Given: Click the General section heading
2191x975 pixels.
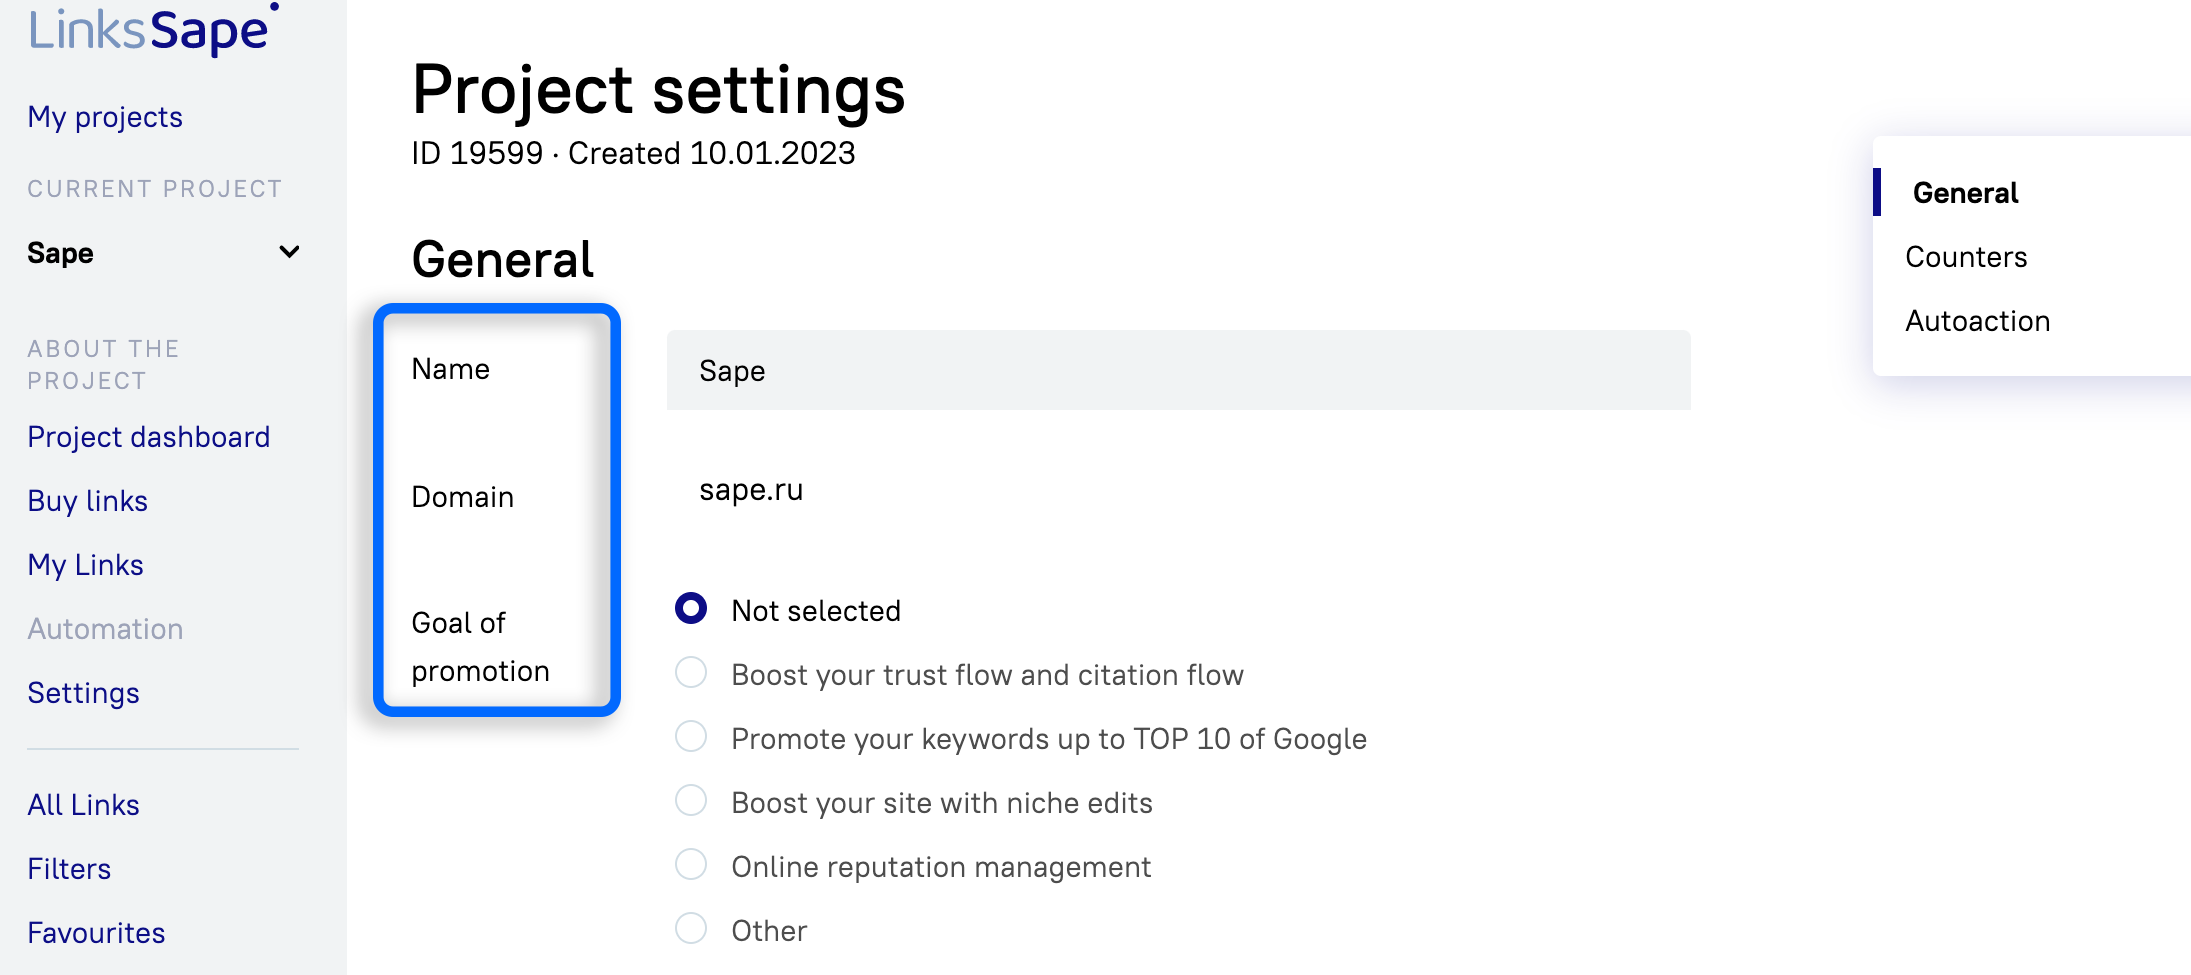Looking at the screenshot, I should (502, 260).
